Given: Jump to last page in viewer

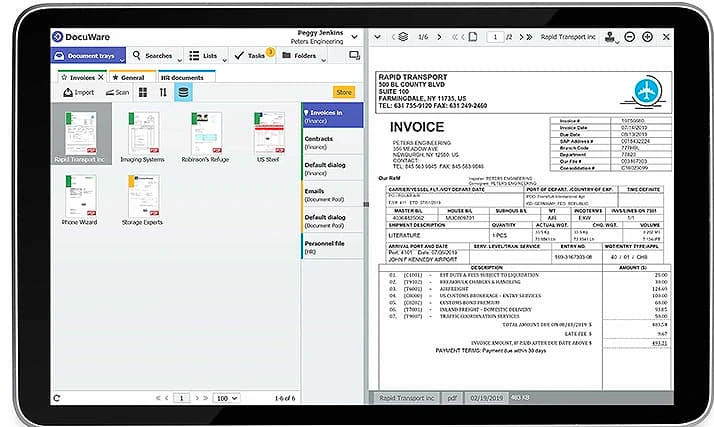Looking at the screenshot, I should click(x=529, y=37).
